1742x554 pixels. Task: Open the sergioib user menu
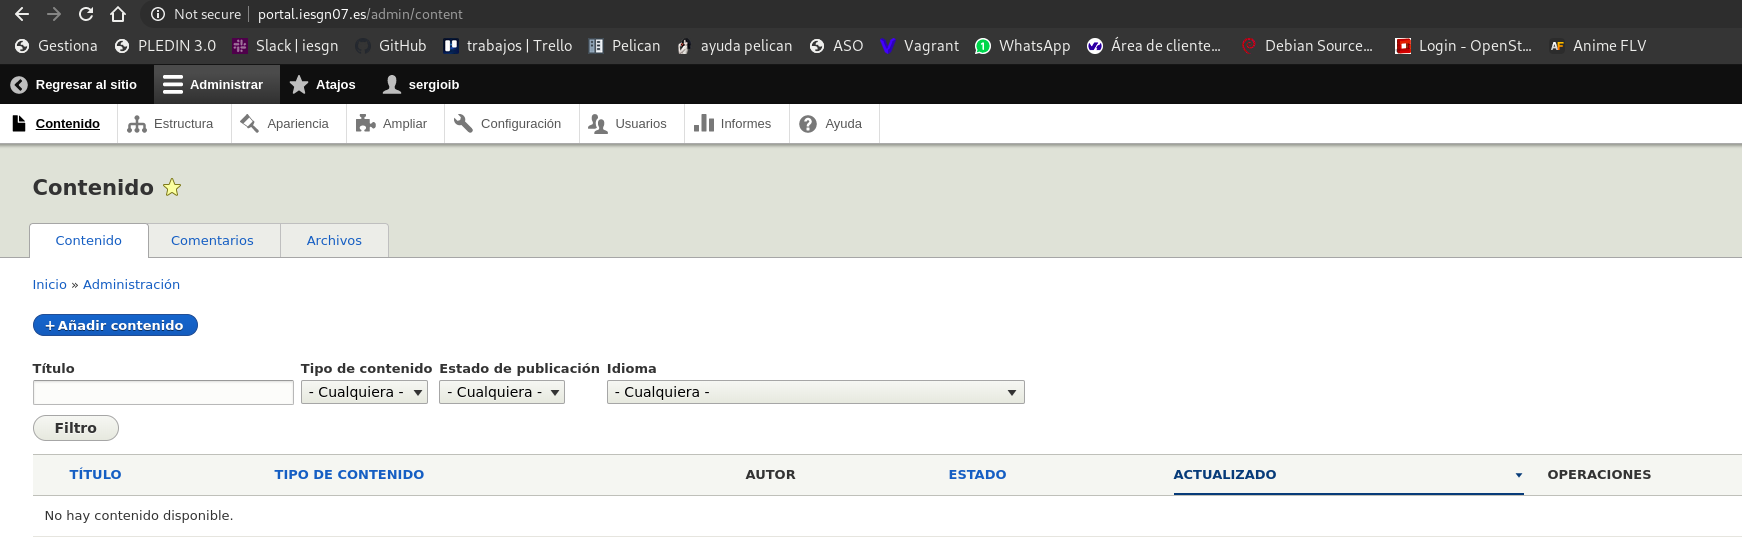(x=421, y=85)
